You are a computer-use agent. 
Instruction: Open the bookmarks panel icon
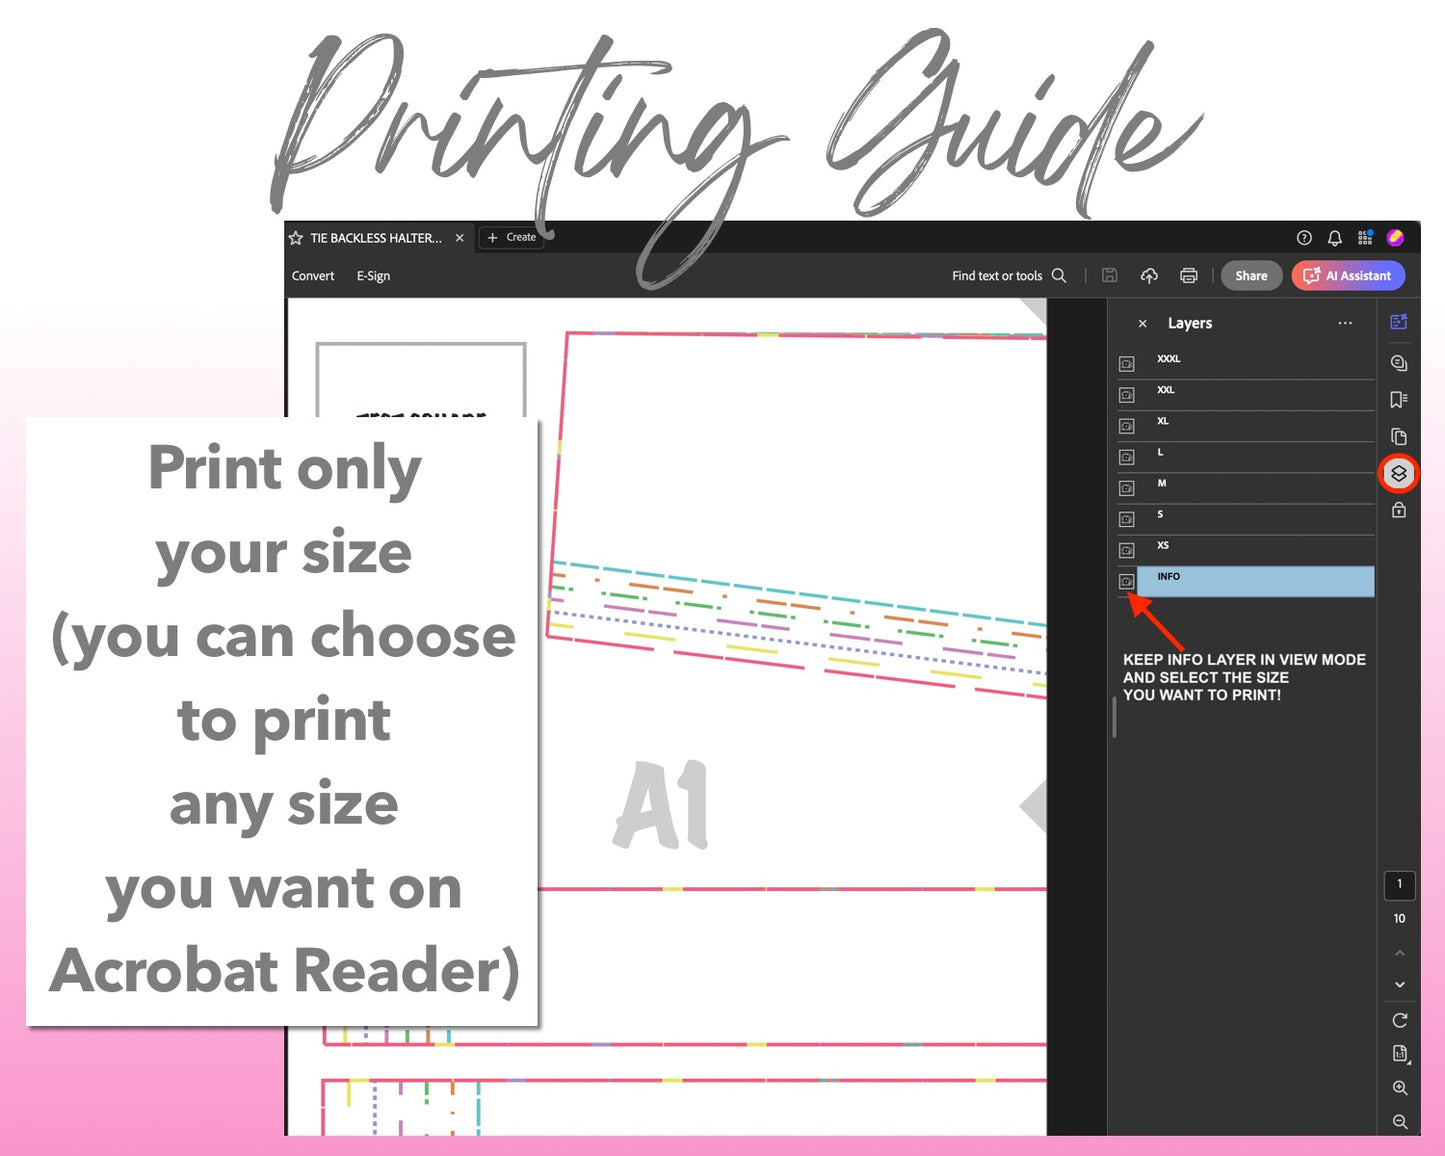tap(1398, 399)
